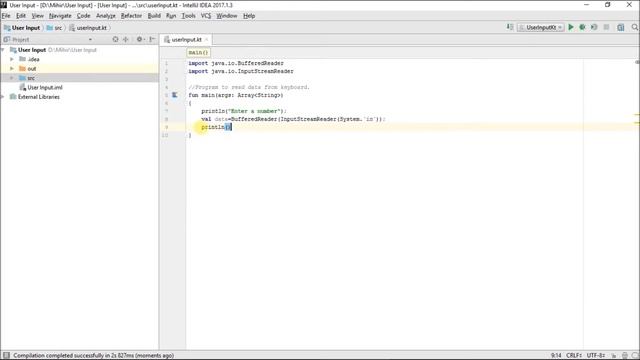Open the UserInputKt run configuration dropdown
Viewport: 640px width, 360px height.
(541, 27)
